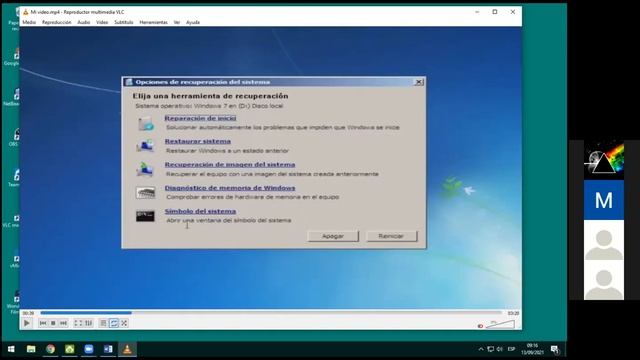This screenshot has height=360, width=640.
Task: Maximize the VLC window
Action: [495, 12]
